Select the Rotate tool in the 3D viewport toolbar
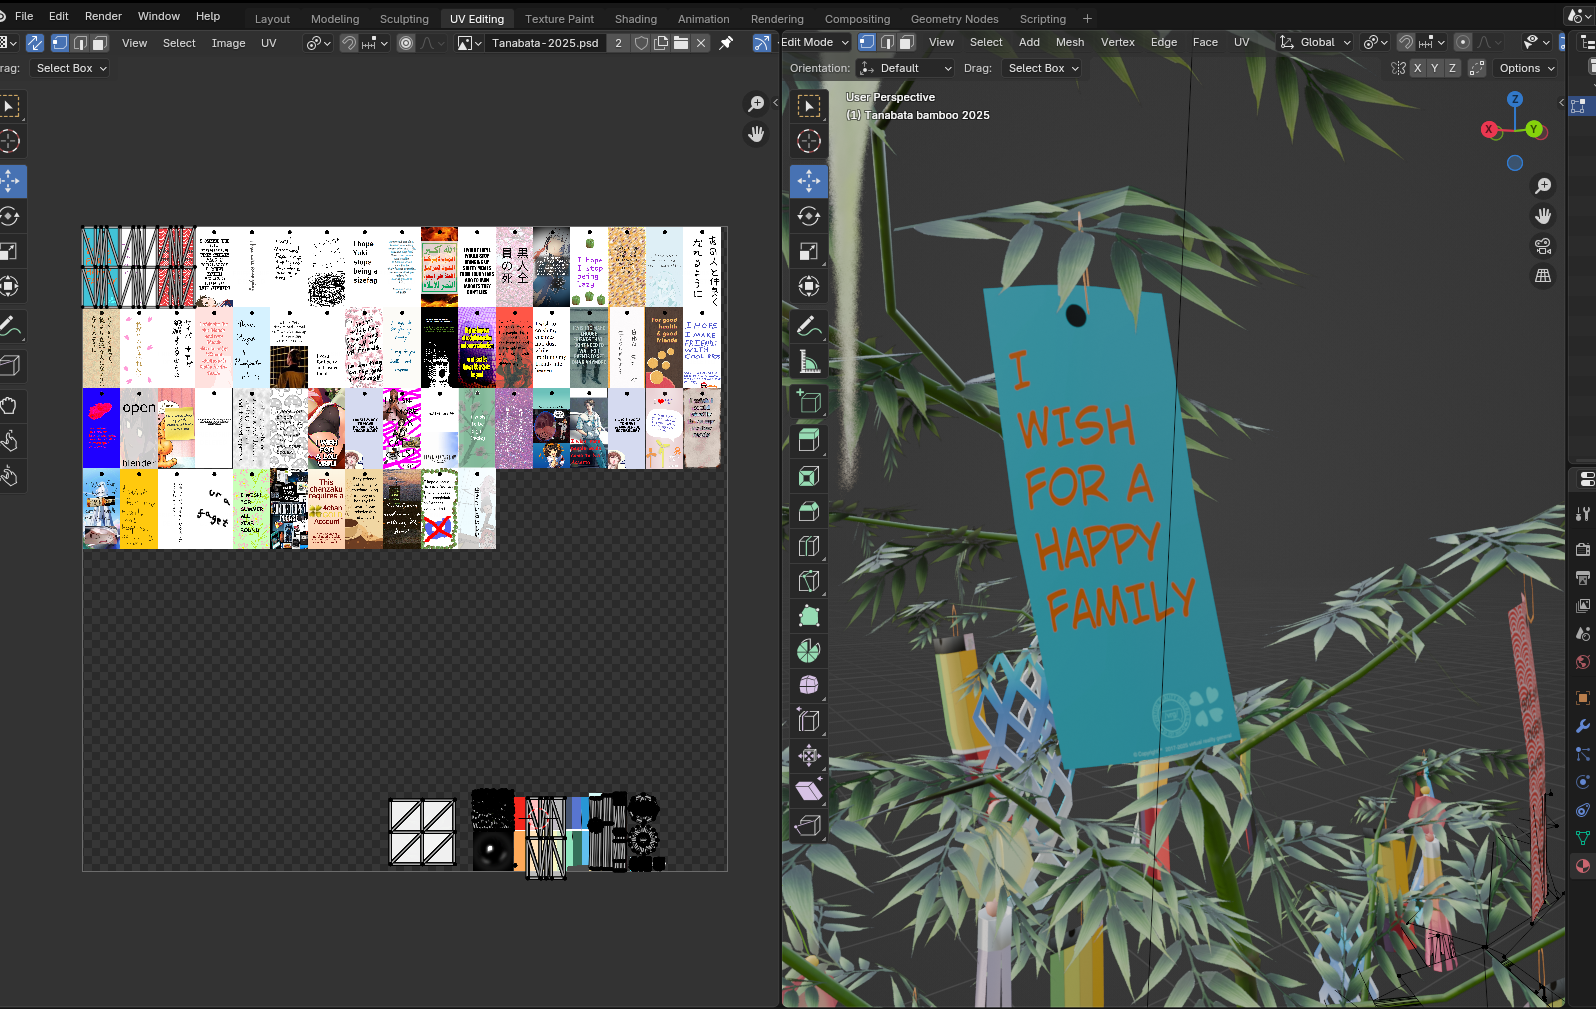The width and height of the screenshot is (1596, 1009). [809, 216]
